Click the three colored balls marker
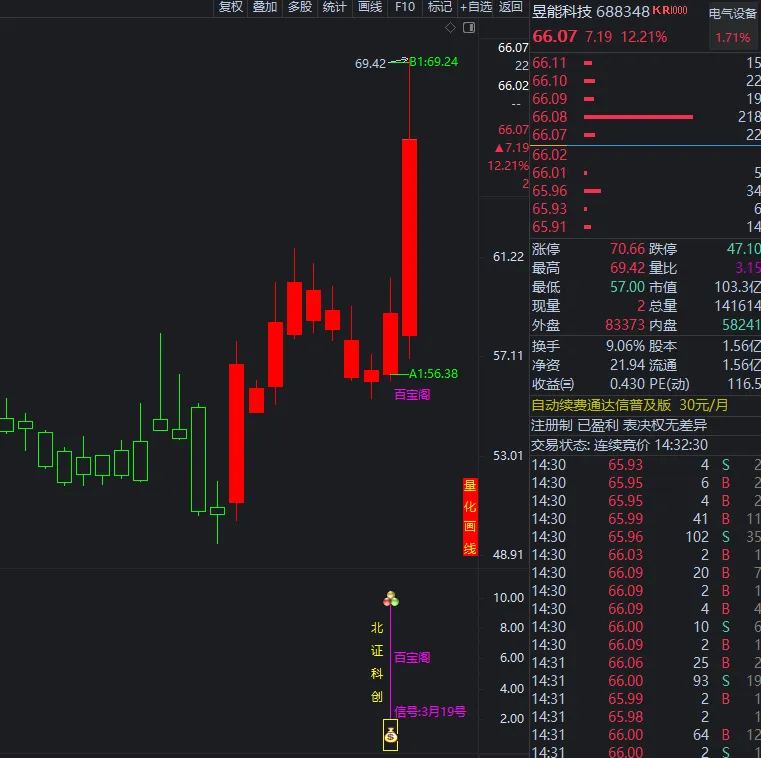 (391, 599)
